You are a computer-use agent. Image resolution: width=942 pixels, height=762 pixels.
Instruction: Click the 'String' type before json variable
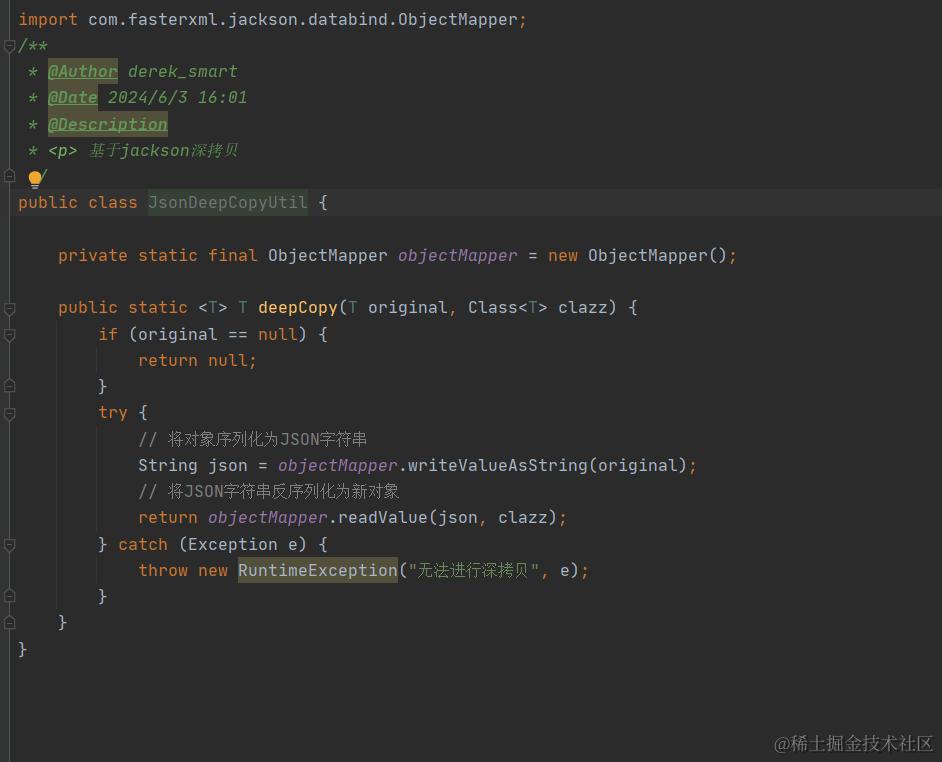click(x=168, y=466)
